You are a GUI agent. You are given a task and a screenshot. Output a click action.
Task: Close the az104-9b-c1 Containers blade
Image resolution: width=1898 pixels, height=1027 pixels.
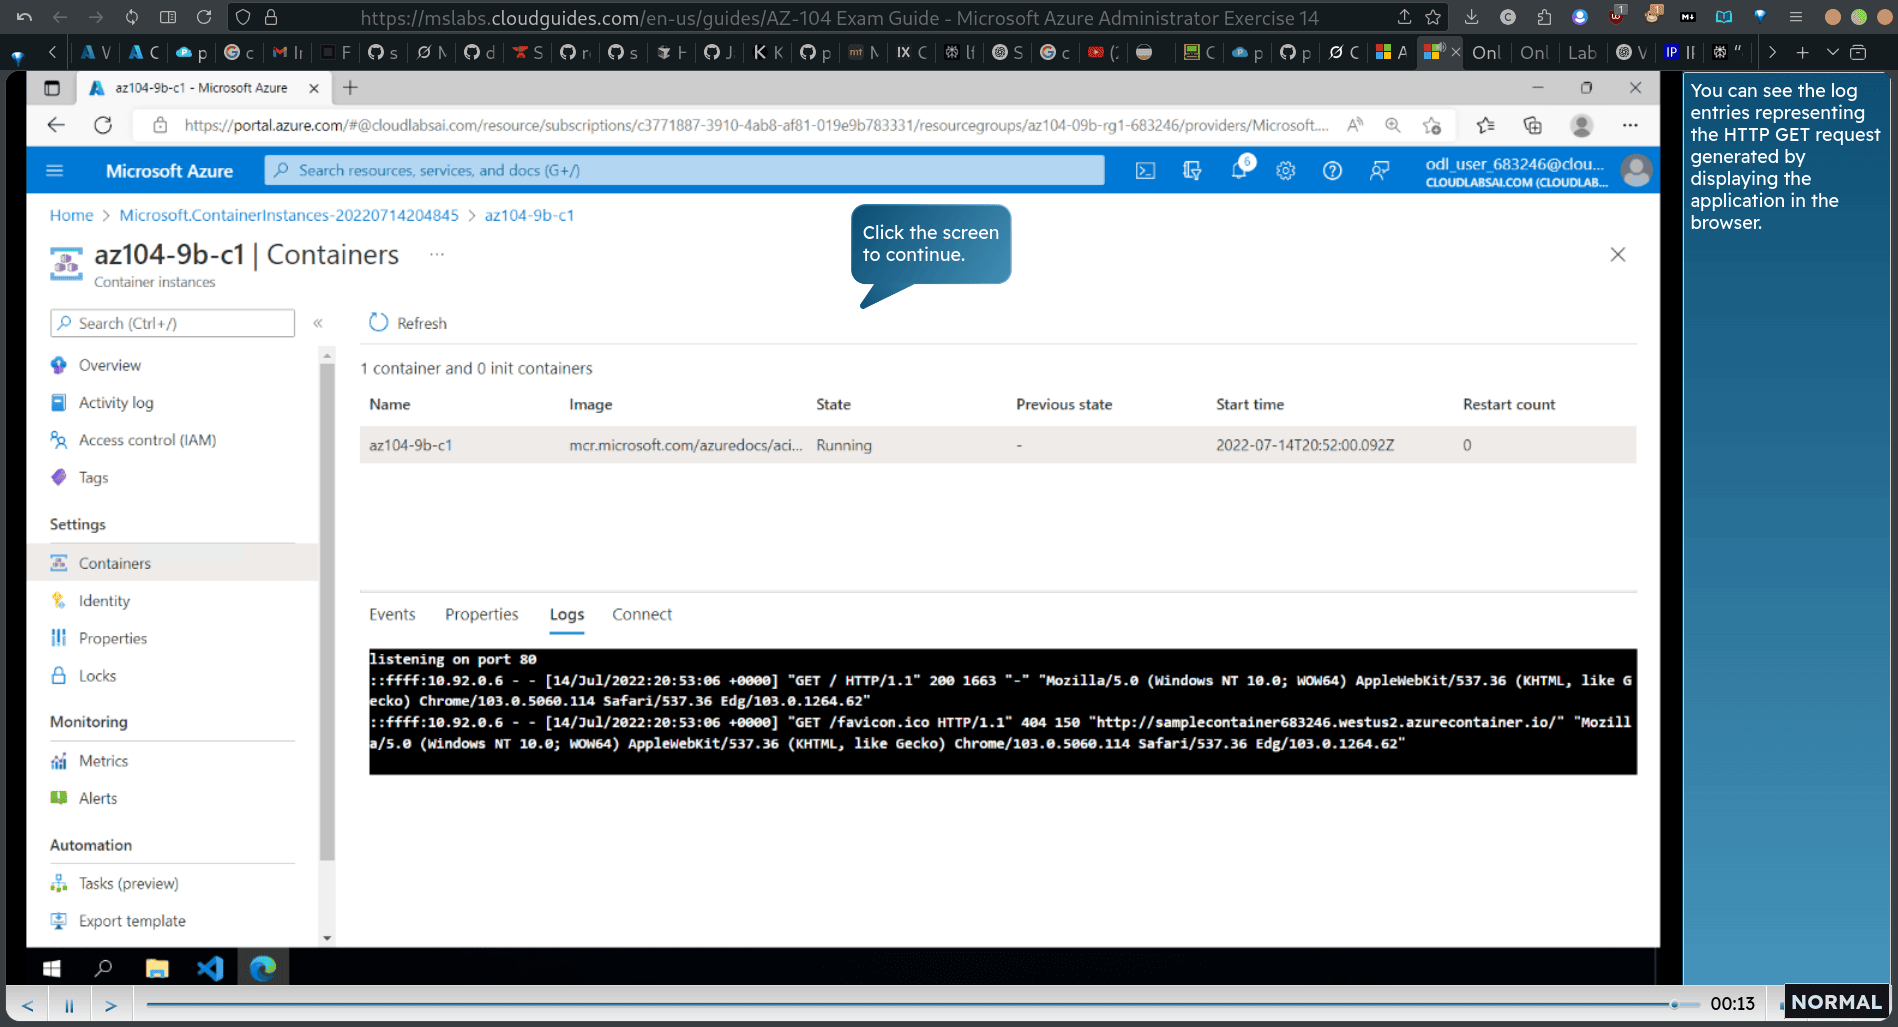pos(1618,255)
